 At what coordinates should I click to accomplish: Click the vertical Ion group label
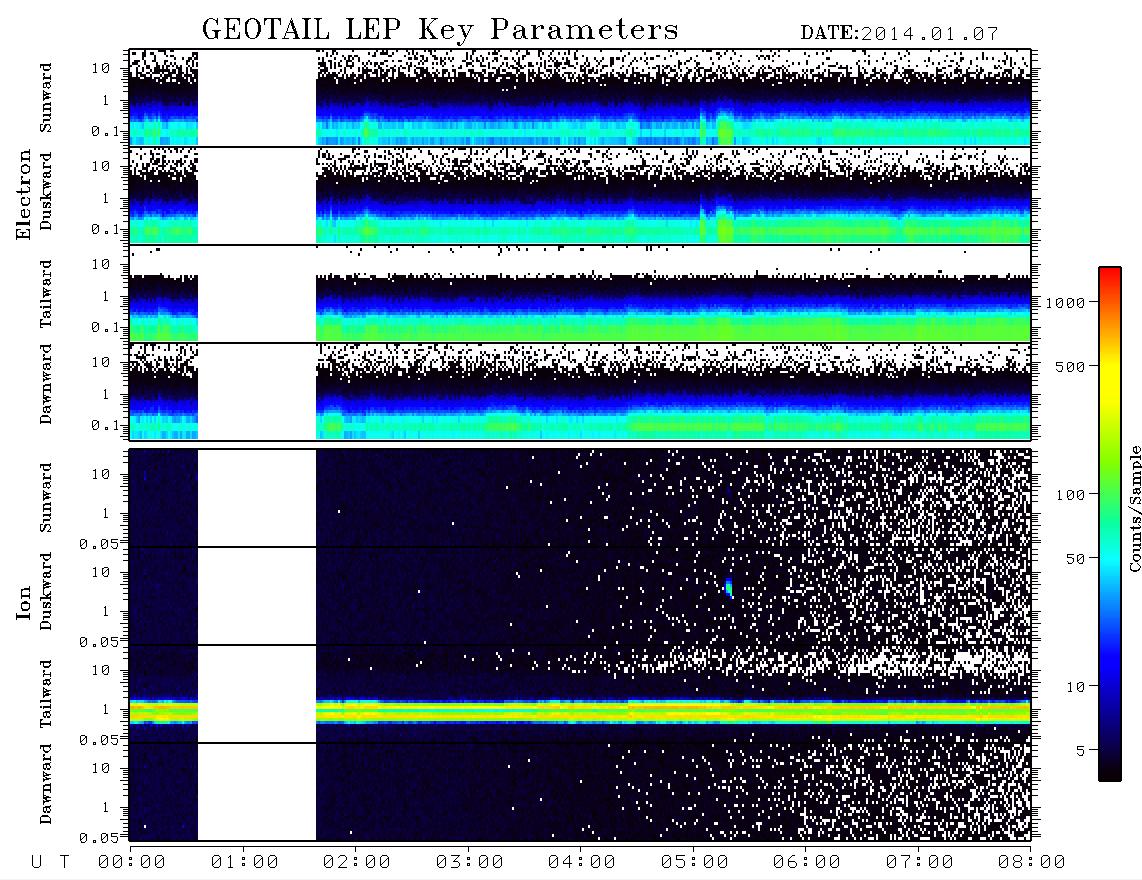23,604
